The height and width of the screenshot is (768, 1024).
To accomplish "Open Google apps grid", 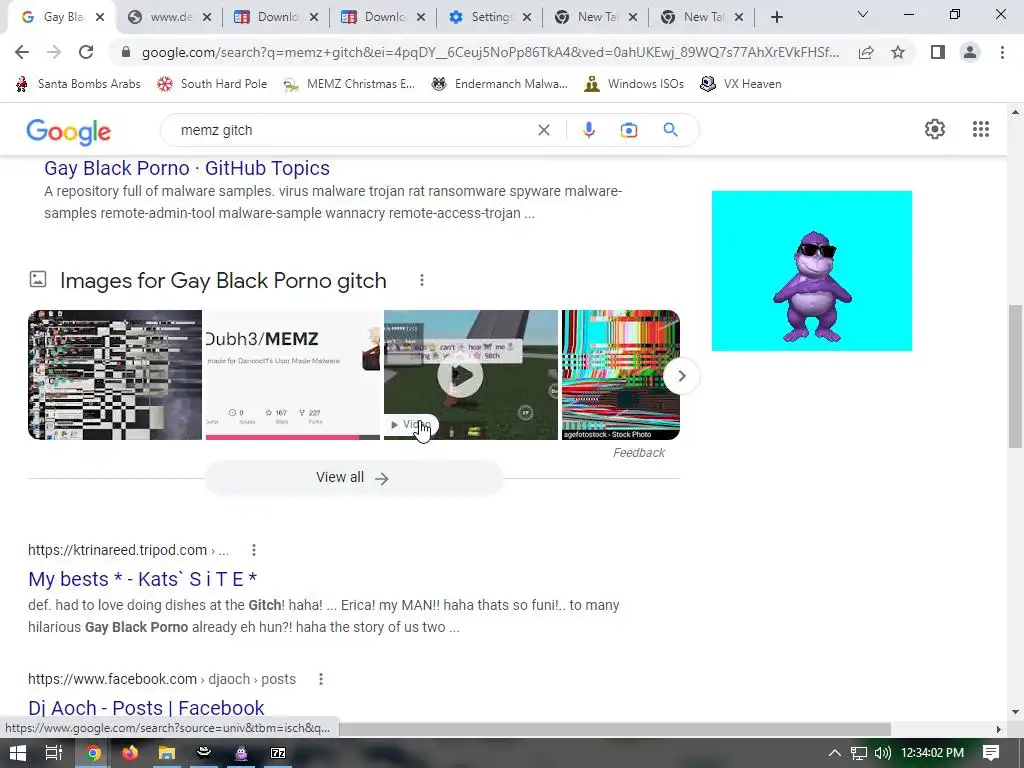I will click(980, 129).
